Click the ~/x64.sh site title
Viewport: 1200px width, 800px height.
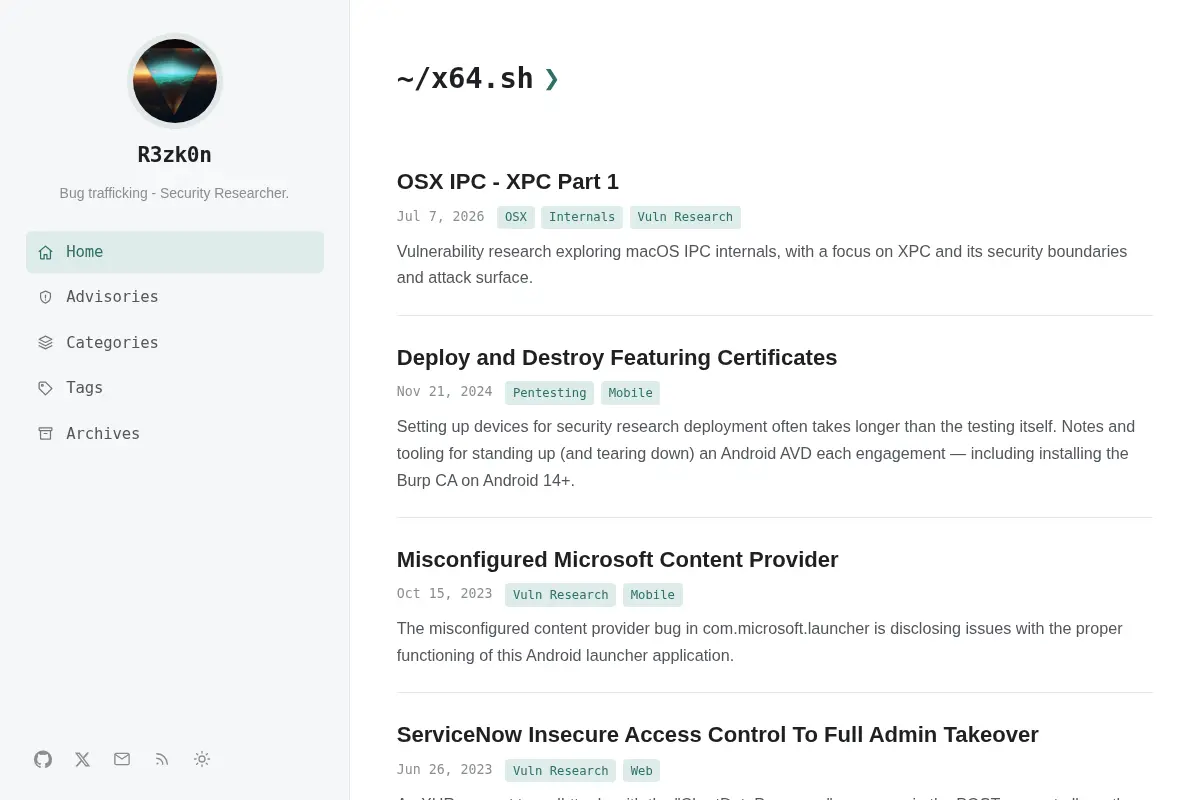[x=465, y=79]
